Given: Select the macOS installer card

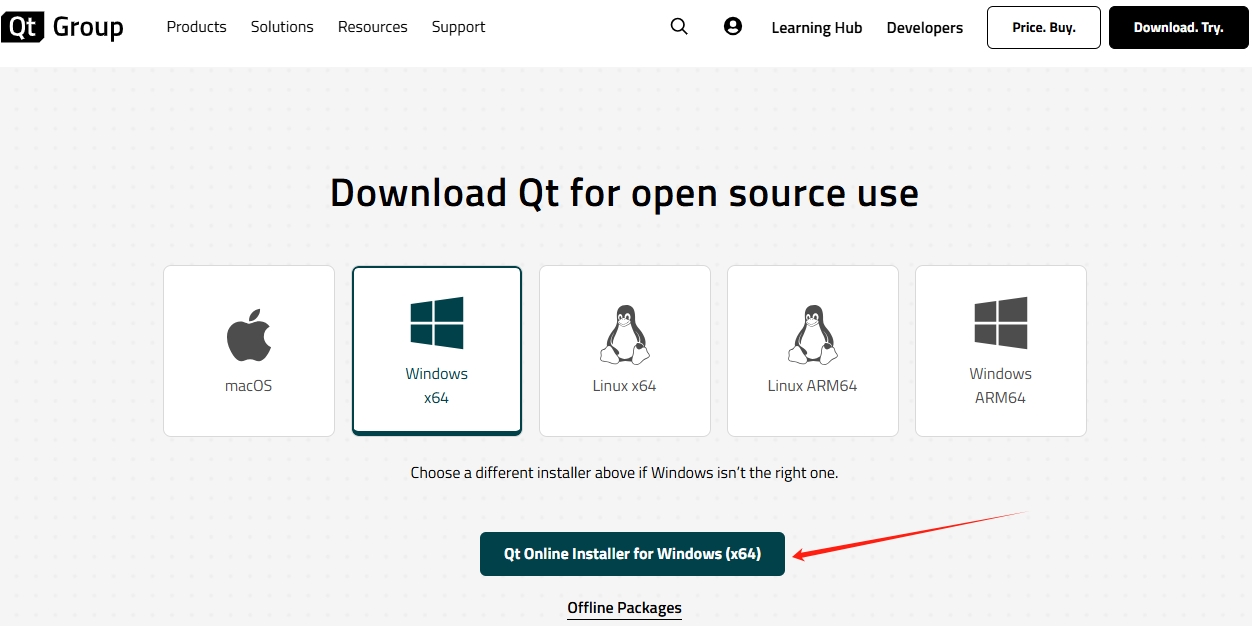Looking at the screenshot, I should 249,351.
